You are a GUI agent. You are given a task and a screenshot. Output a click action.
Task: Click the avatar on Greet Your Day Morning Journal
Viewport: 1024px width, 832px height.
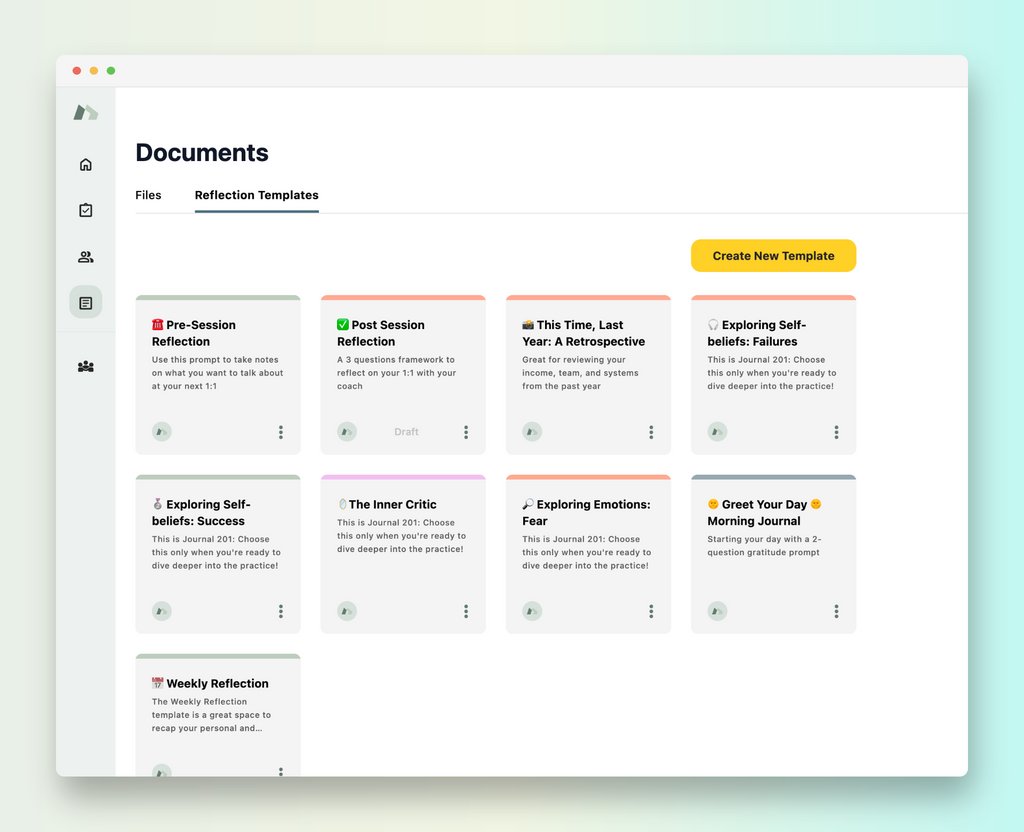[x=716, y=610]
